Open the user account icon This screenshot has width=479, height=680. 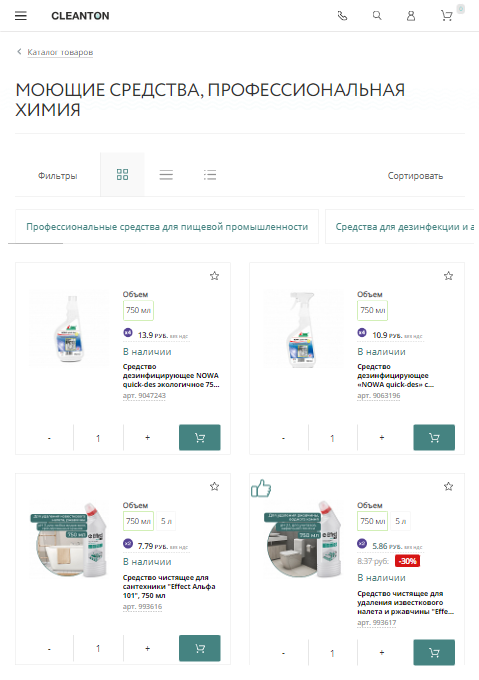tap(411, 16)
